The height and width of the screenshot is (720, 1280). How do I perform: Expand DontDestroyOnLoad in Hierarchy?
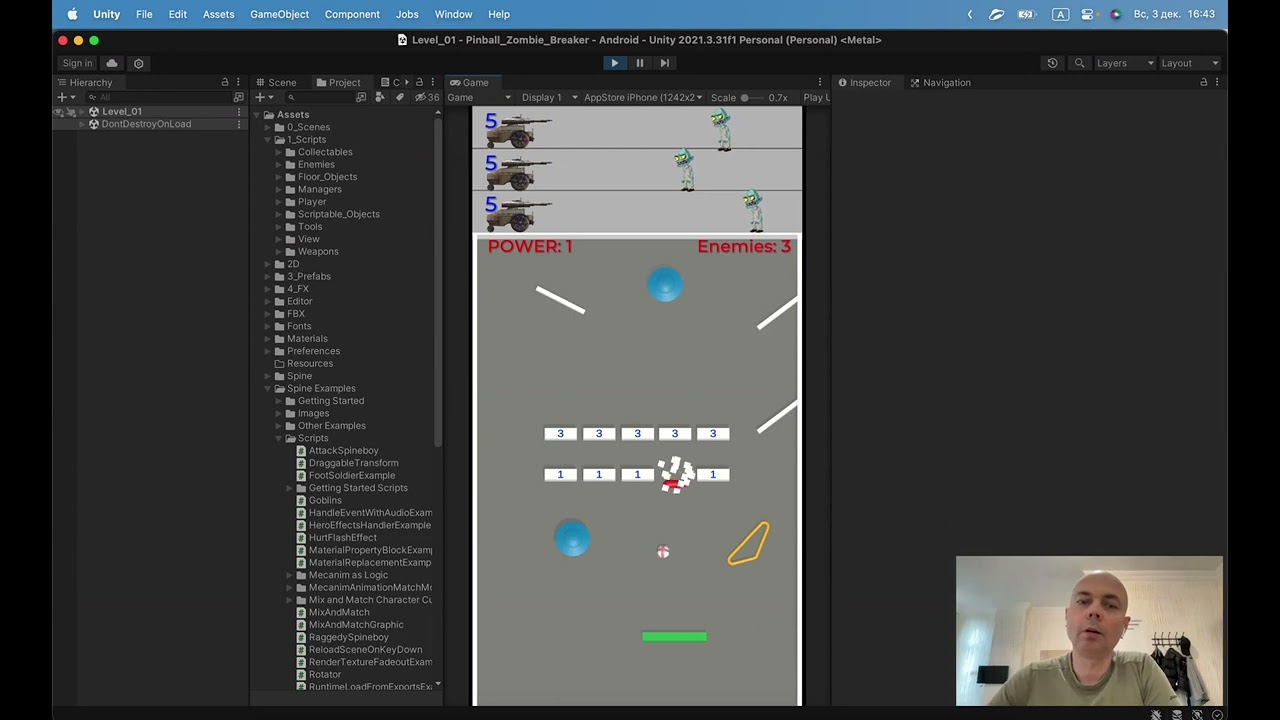click(82, 124)
